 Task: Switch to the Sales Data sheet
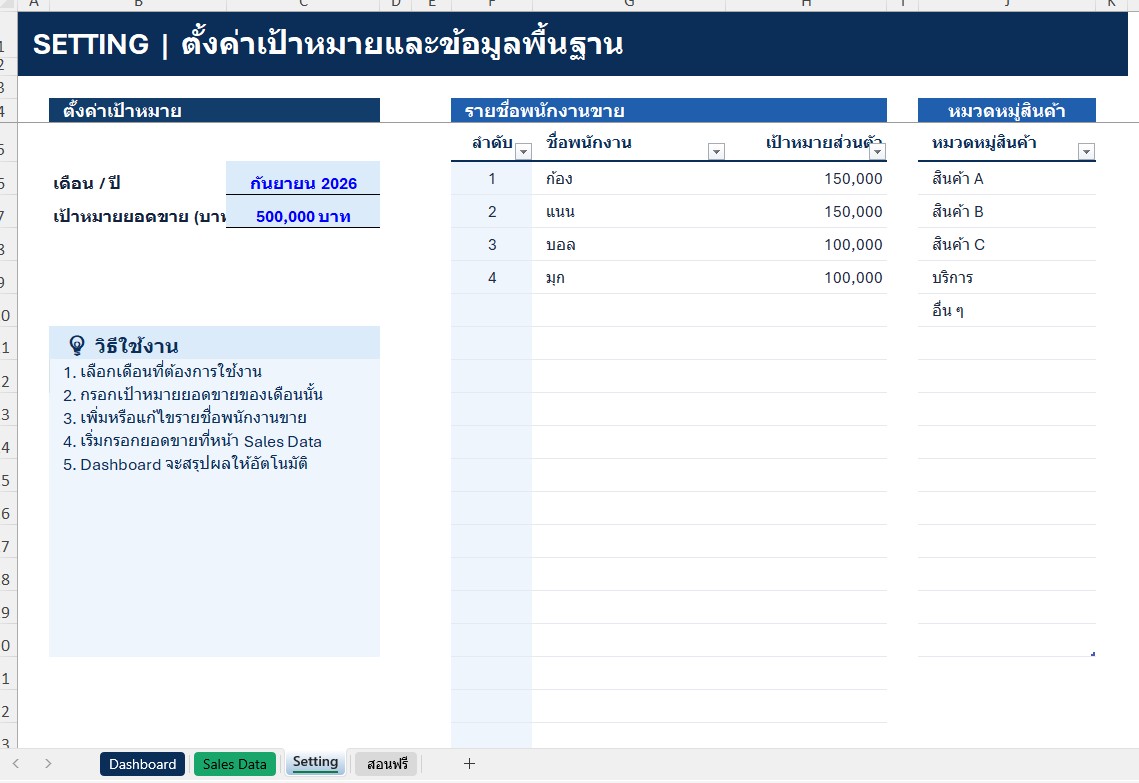(x=235, y=764)
